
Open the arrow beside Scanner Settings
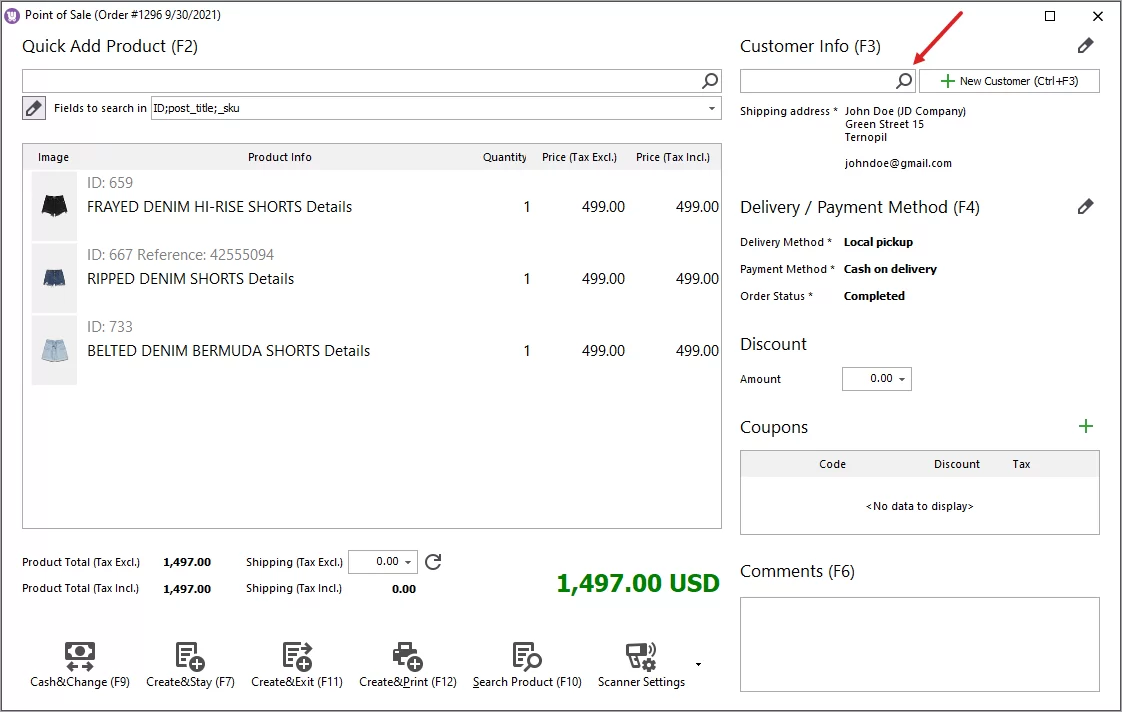pyautogui.click(x=698, y=665)
